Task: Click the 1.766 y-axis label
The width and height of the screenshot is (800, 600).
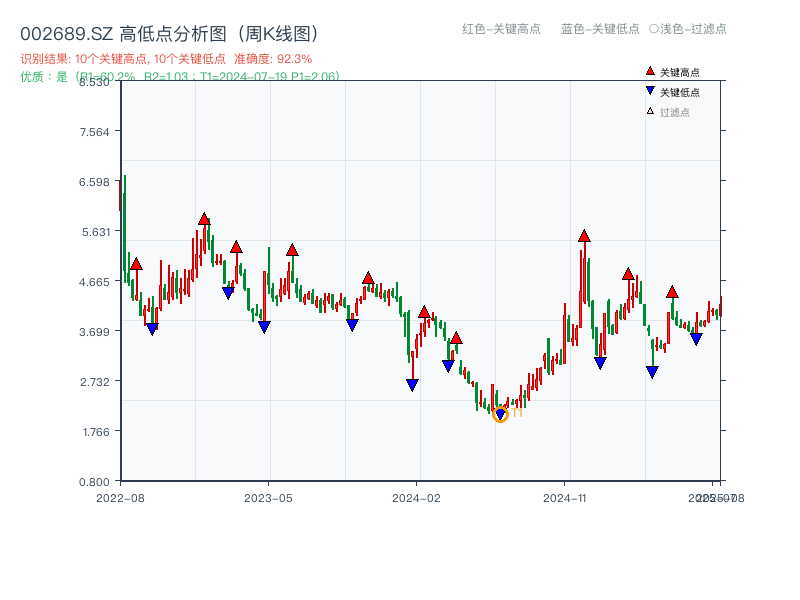Action: [96, 432]
